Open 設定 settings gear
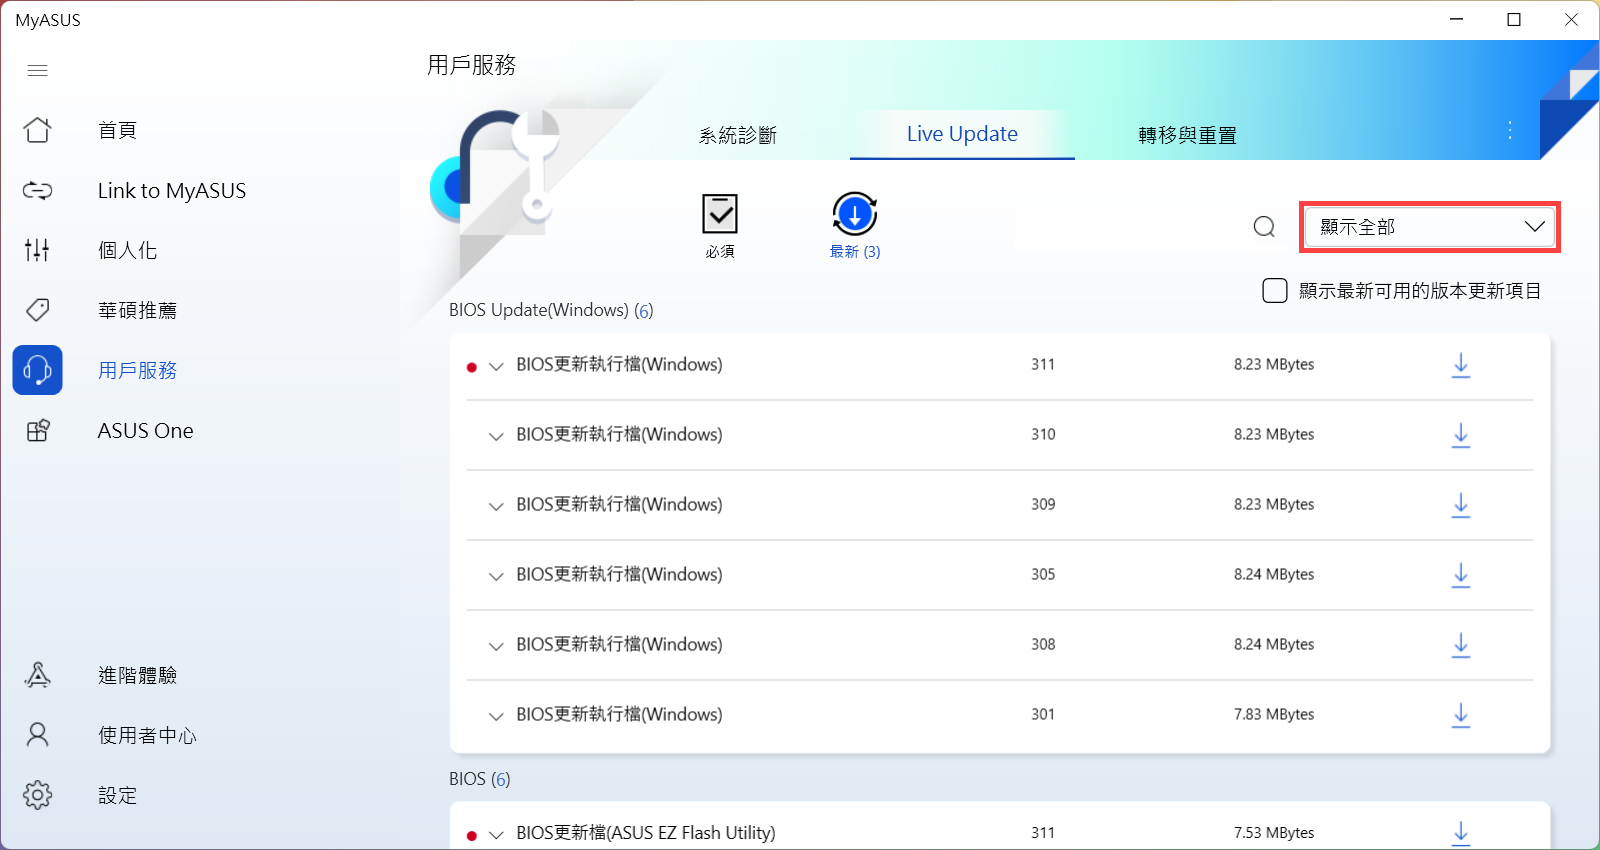1600x850 pixels. [37, 795]
